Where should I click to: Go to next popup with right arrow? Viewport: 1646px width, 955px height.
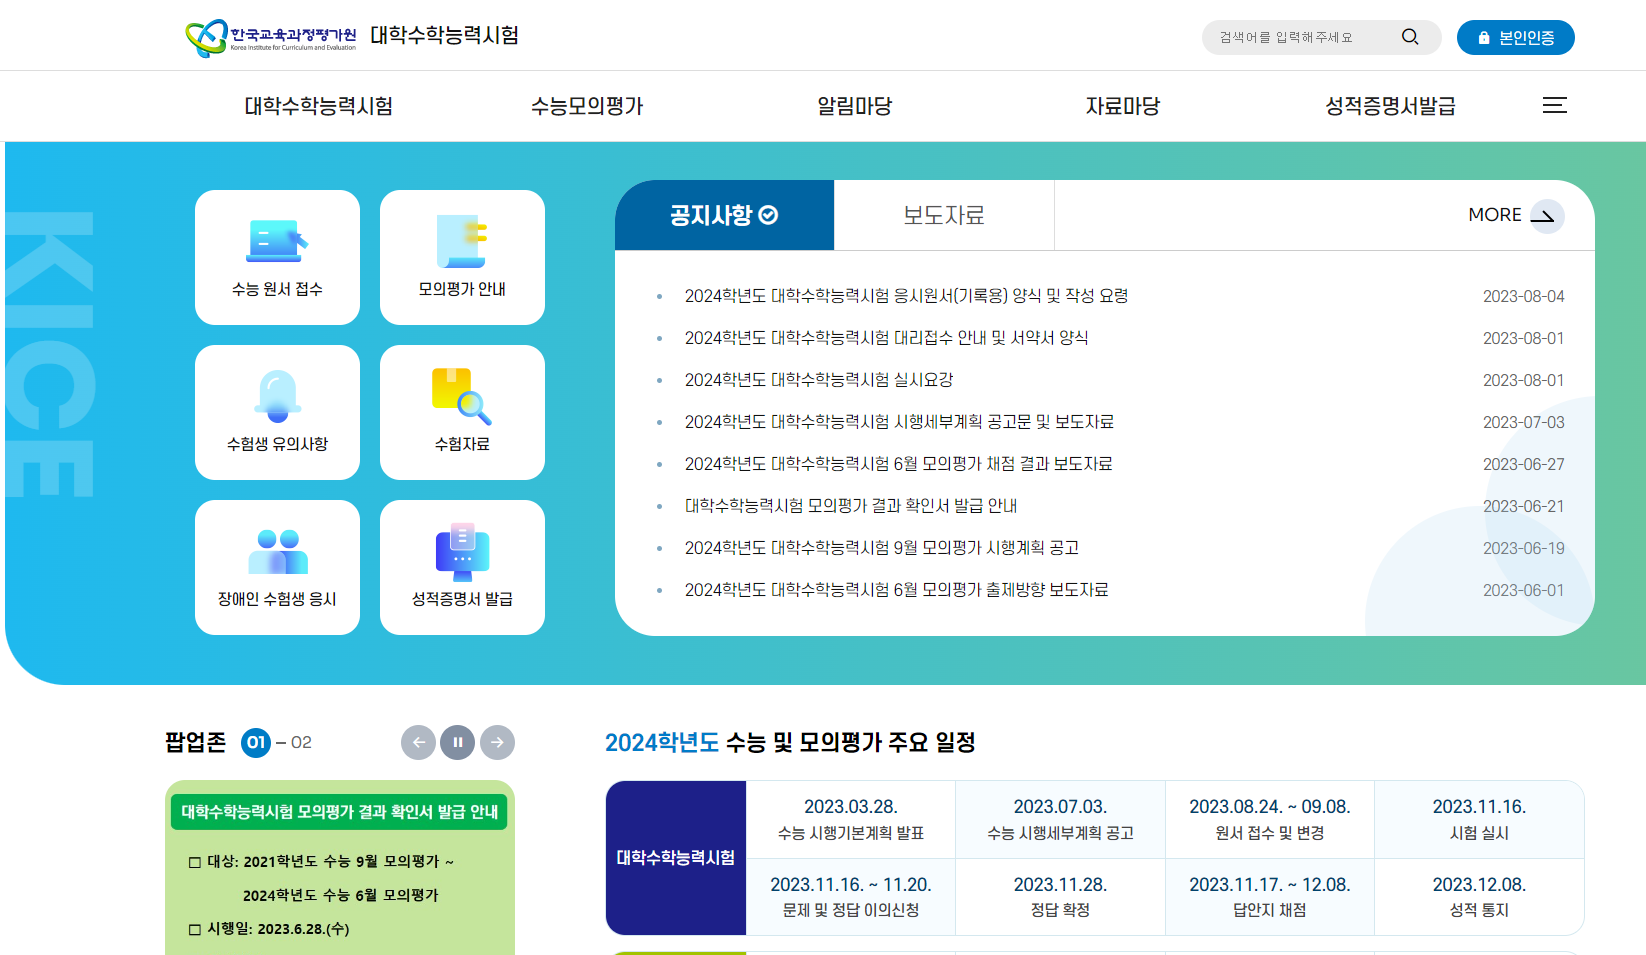498,742
